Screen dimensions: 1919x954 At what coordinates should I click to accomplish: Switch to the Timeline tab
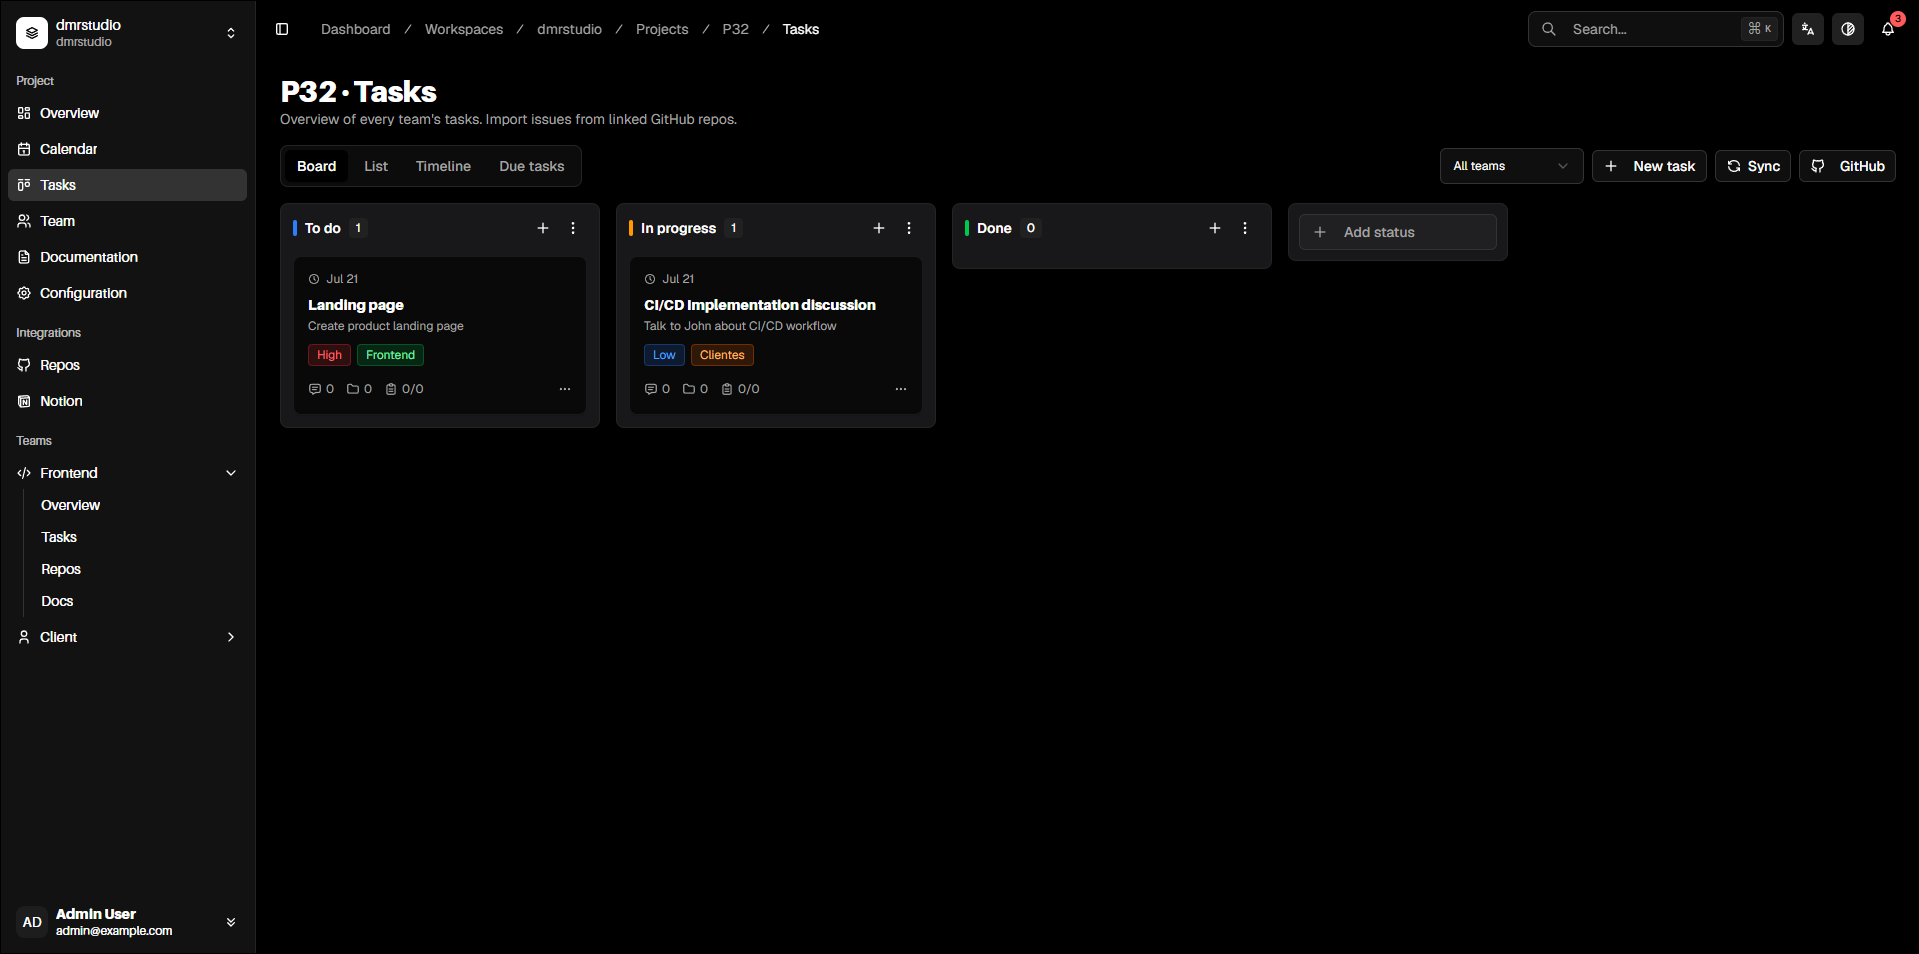443,166
